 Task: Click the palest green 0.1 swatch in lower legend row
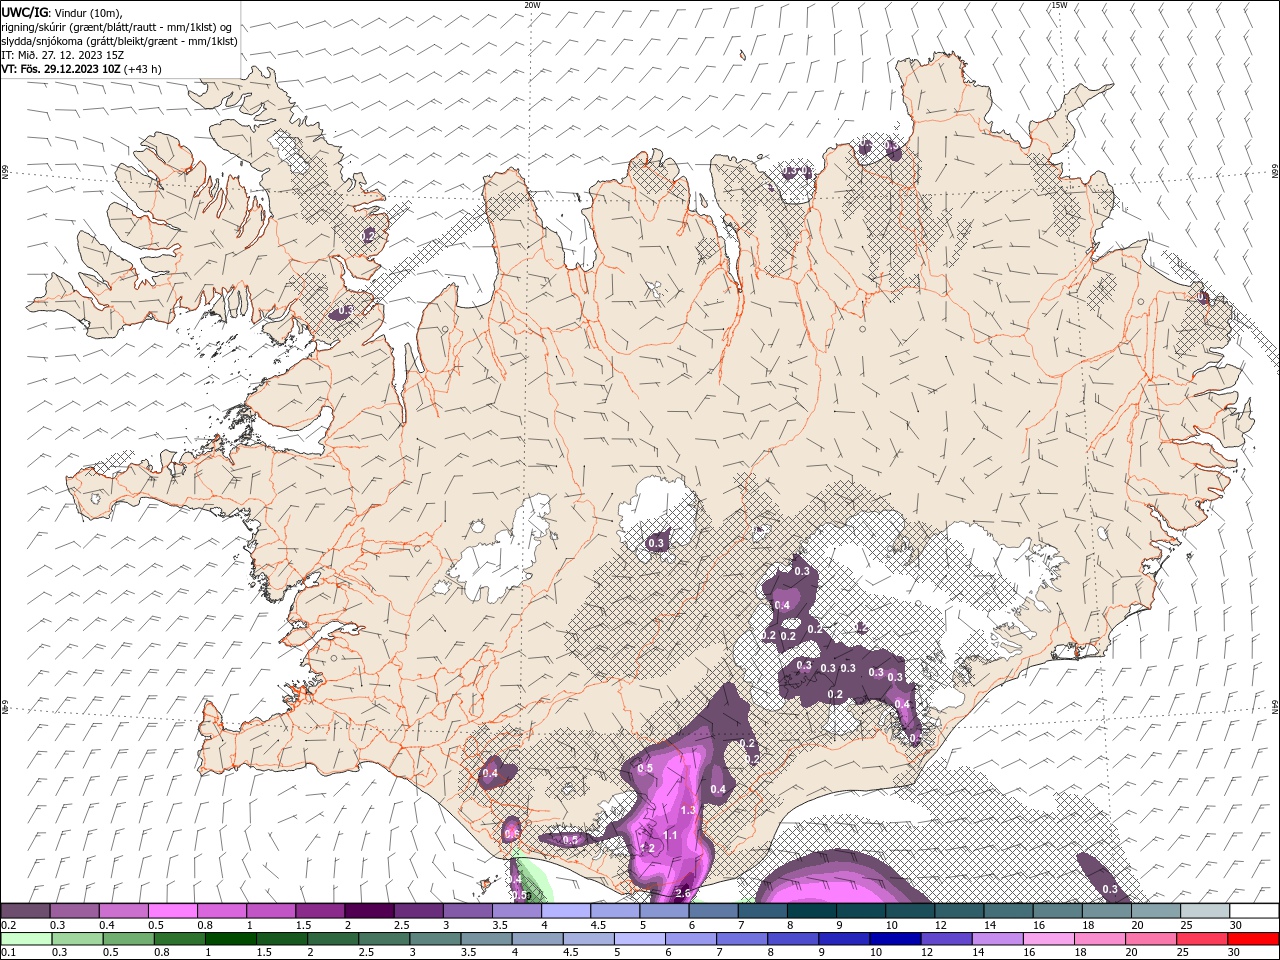26,939
